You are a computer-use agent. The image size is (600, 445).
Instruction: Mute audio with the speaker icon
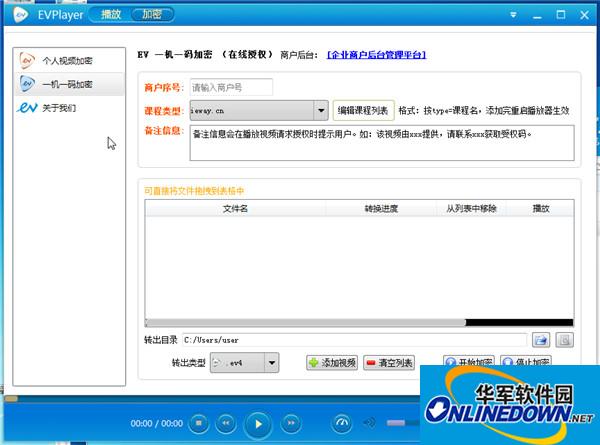(369, 423)
